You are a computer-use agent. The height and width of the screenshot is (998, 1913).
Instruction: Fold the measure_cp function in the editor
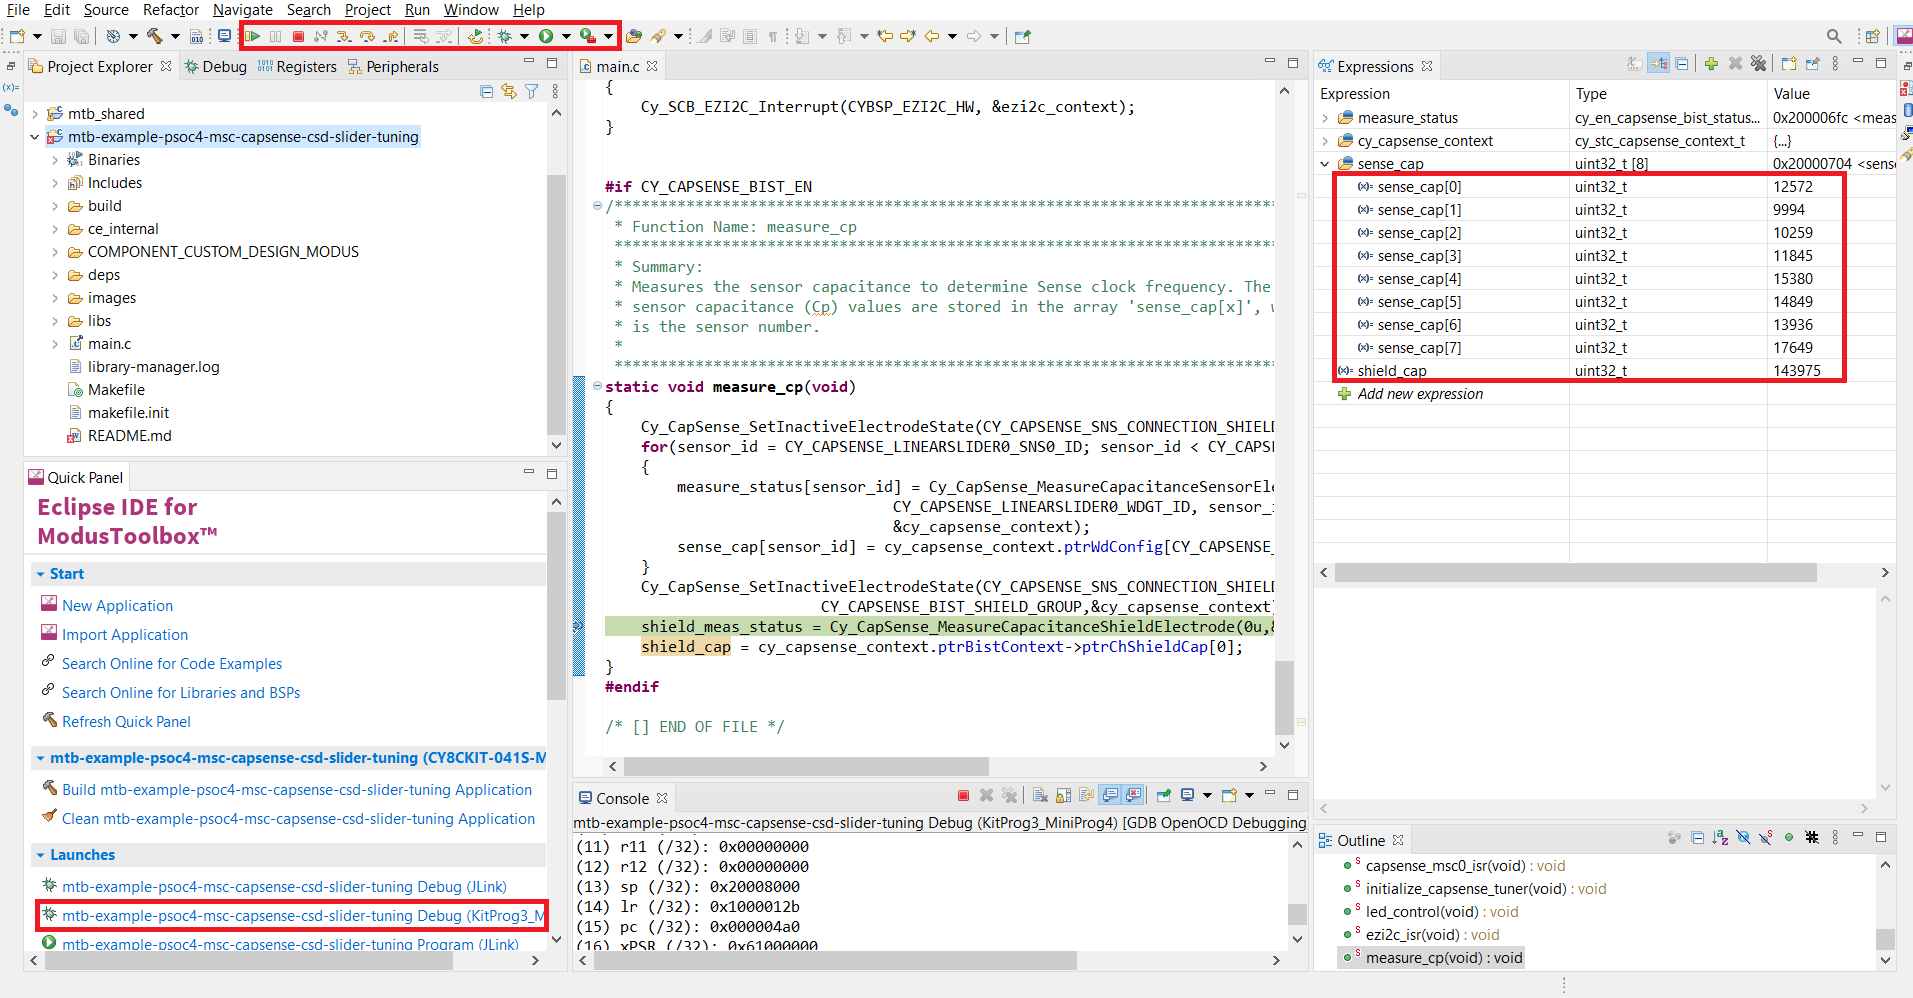(x=597, y=386)
